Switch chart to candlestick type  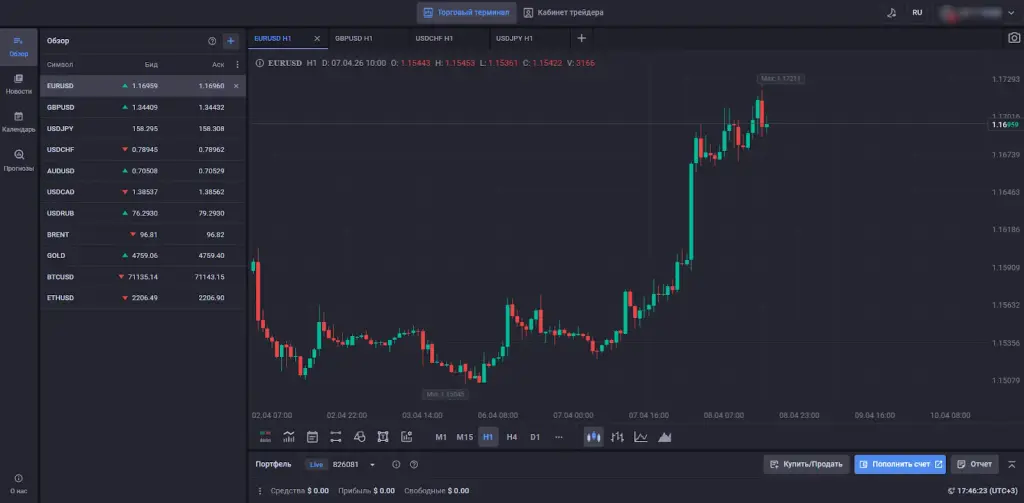tap(594, 437)
